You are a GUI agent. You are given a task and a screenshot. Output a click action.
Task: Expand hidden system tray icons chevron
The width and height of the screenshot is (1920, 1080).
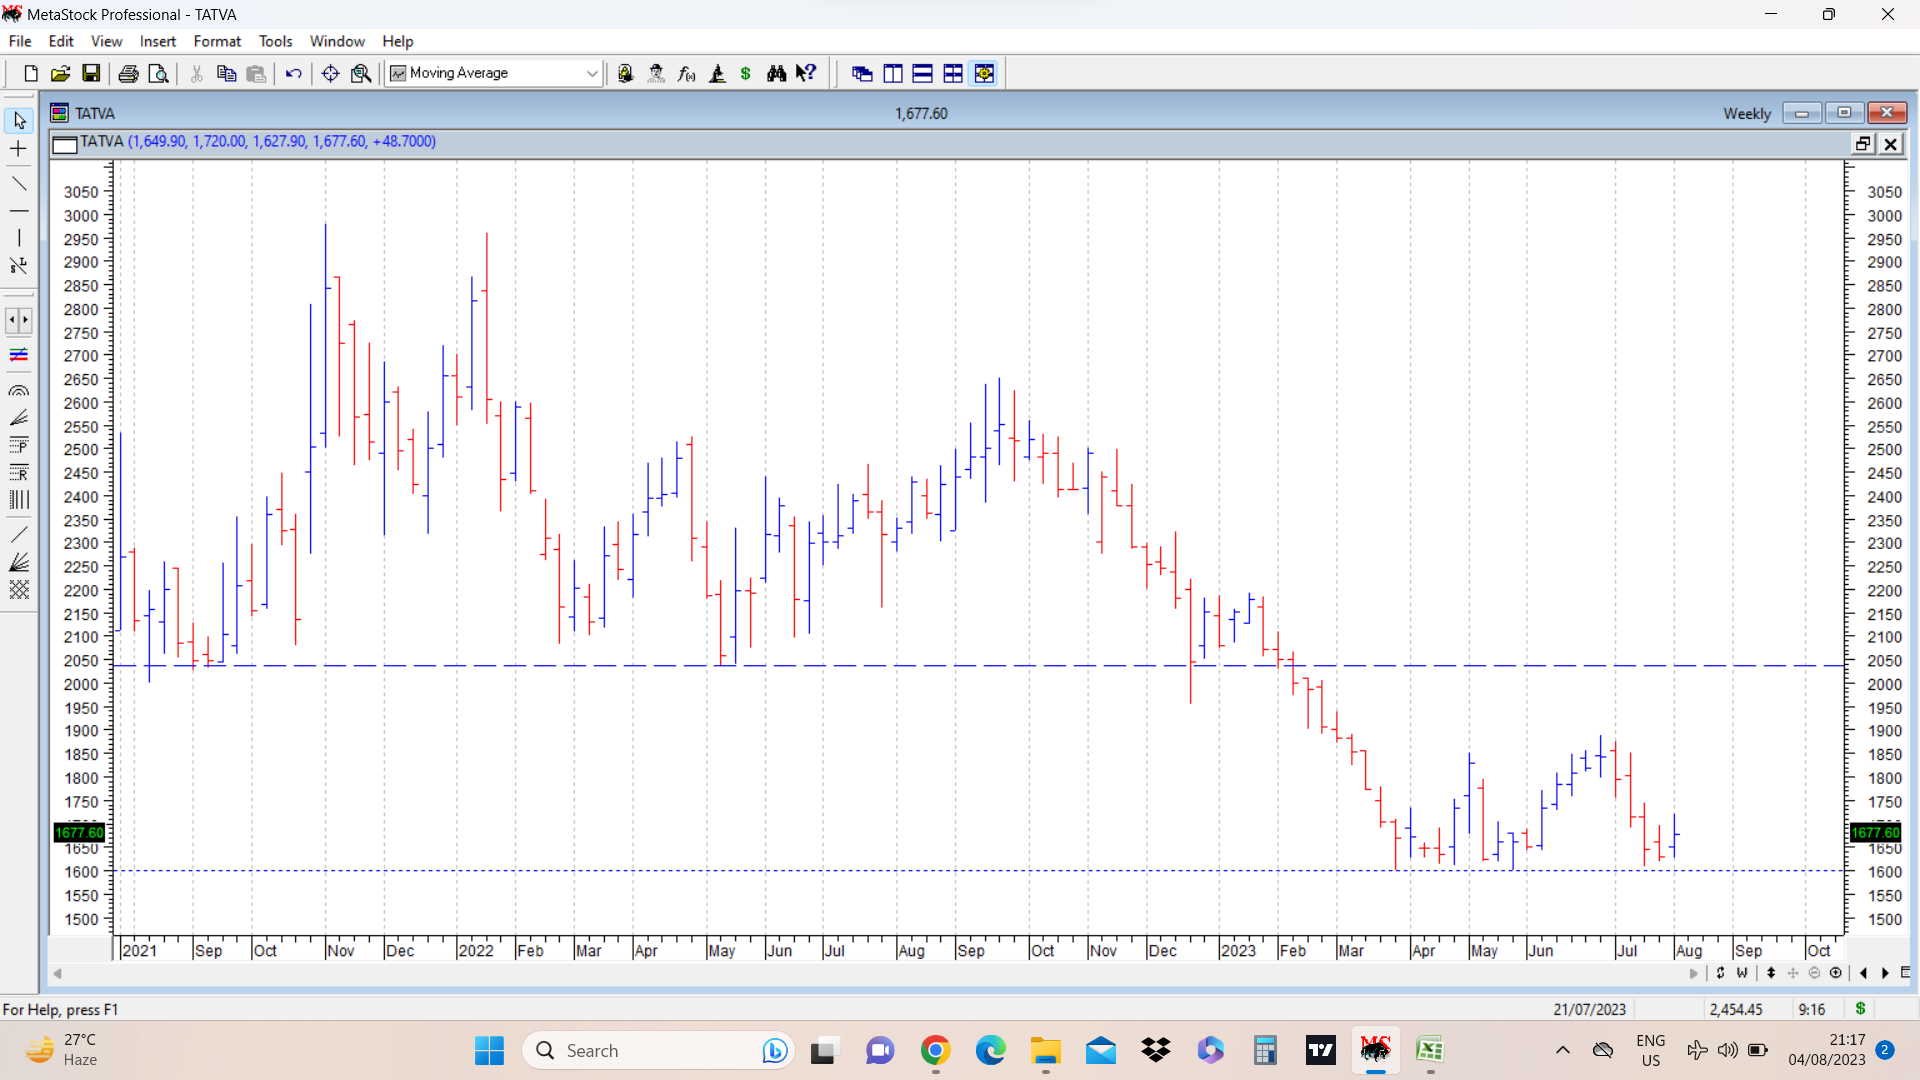tap(1562, 1050)
